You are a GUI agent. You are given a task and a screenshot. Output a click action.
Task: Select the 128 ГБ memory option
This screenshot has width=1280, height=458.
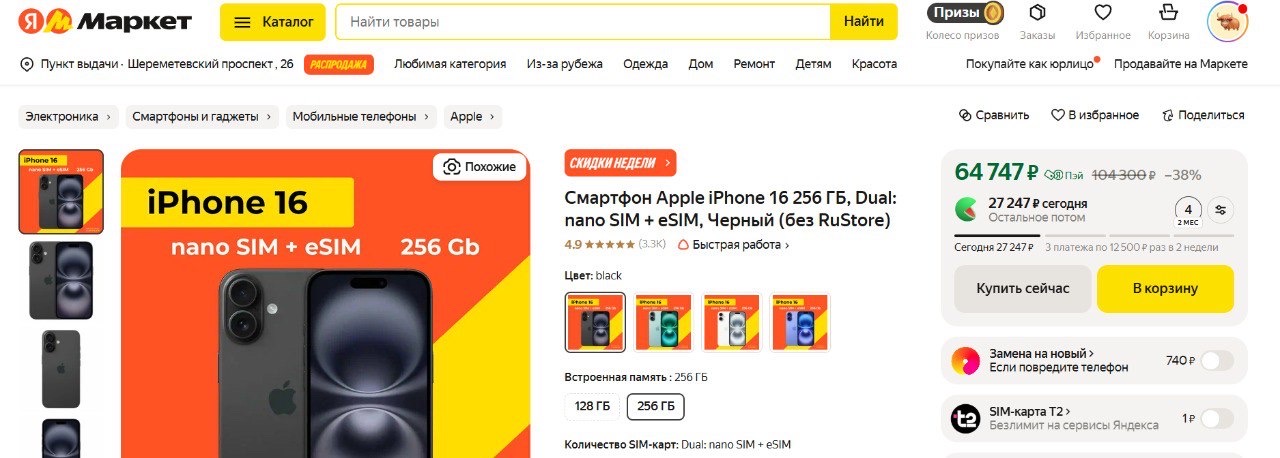click(x=591, y=407)
